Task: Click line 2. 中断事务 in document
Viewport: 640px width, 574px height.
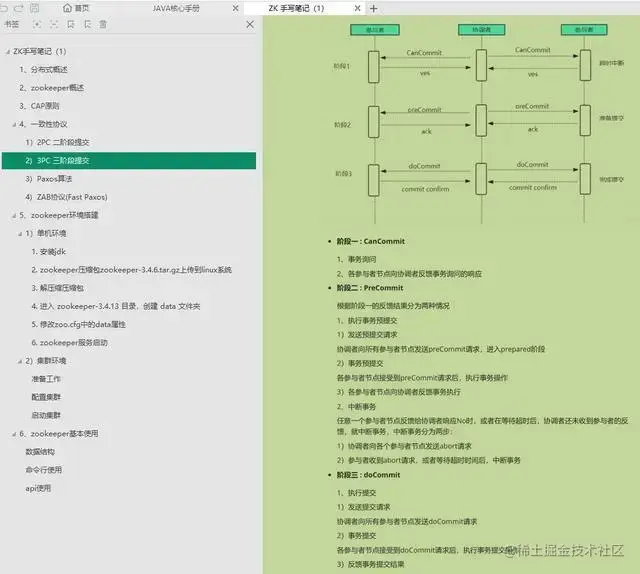Action: 356,407
